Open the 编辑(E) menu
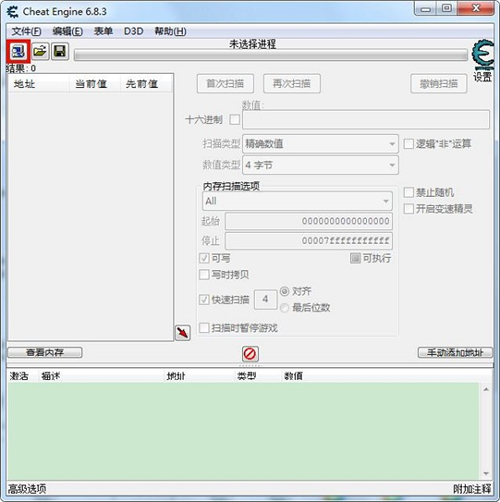The width and height of the screenshot is (500, 502). click(68, 31)
